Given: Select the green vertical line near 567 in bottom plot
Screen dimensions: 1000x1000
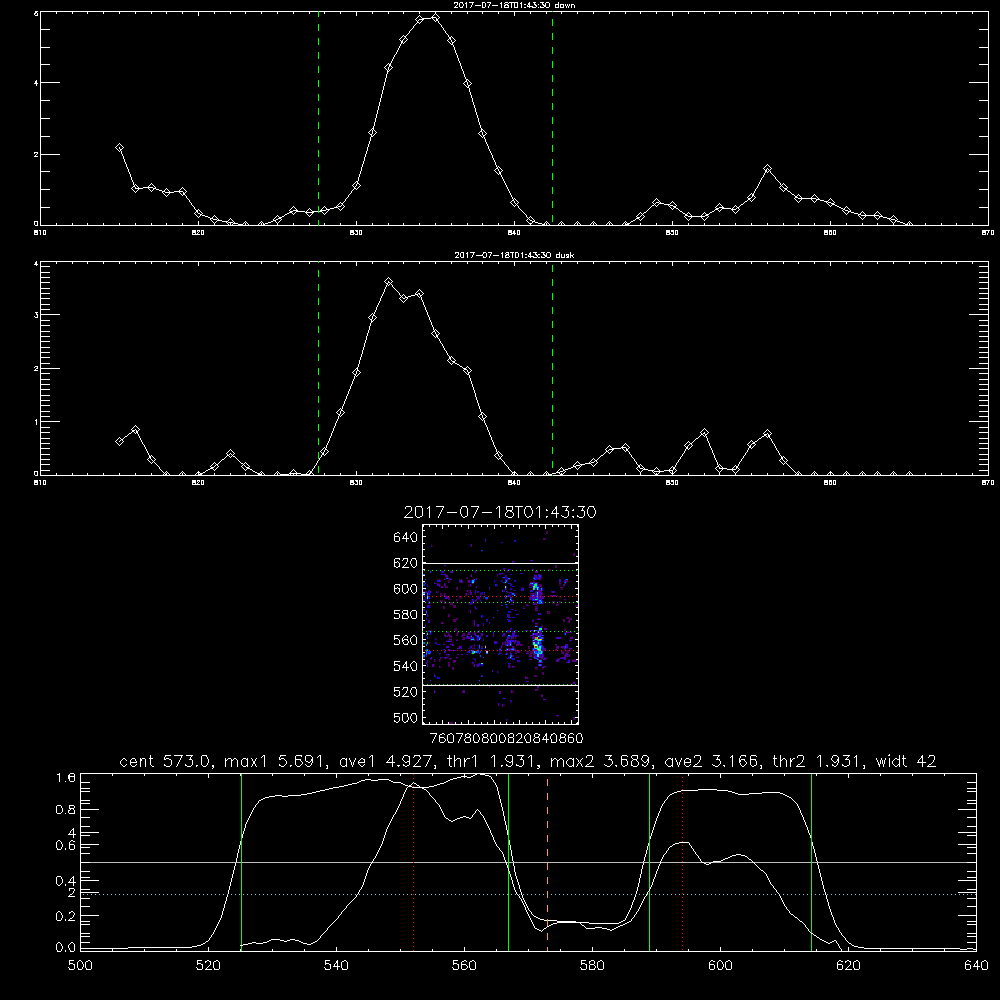Looking at the screenshot, I should (x=508, y=862).
